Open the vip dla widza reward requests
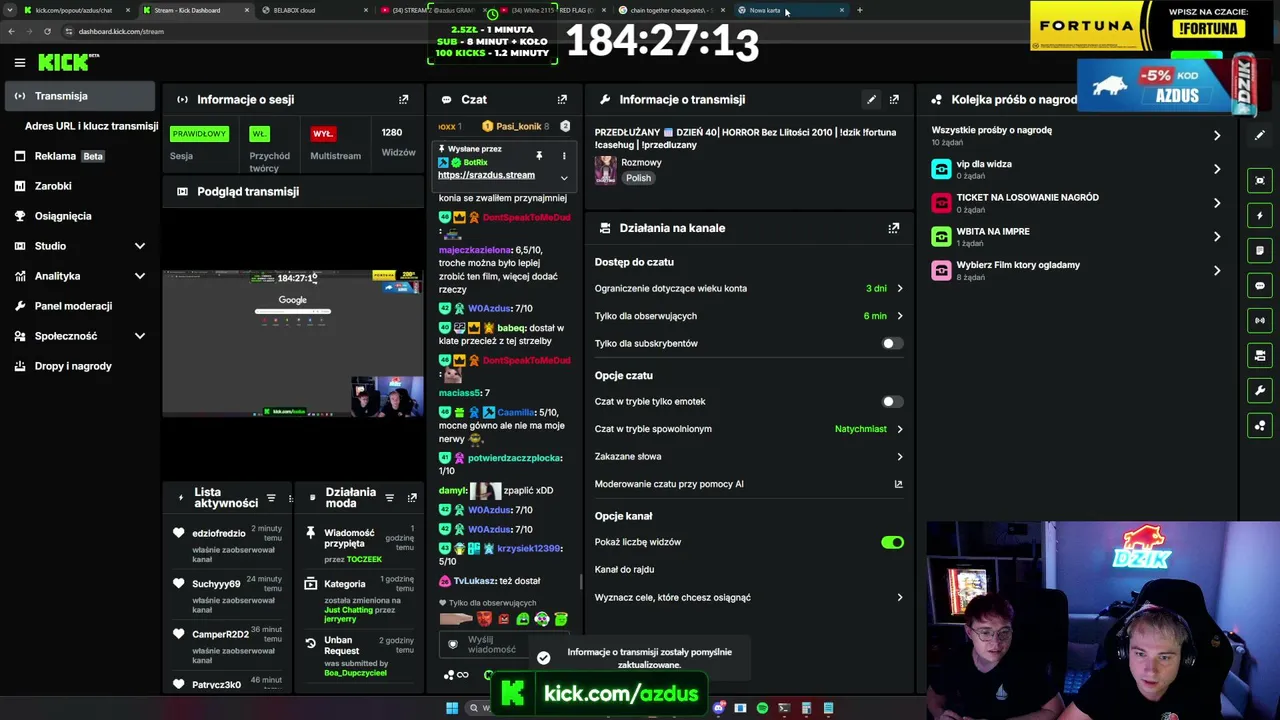This screenshot has height=720, width=1280. pyautogui.click(x=1077, y=169)
